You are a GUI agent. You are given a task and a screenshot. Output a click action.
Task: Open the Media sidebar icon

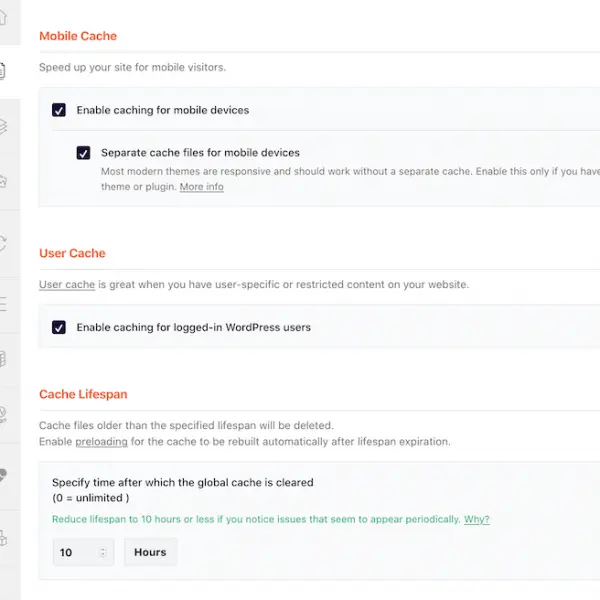(x=5, y=181)
